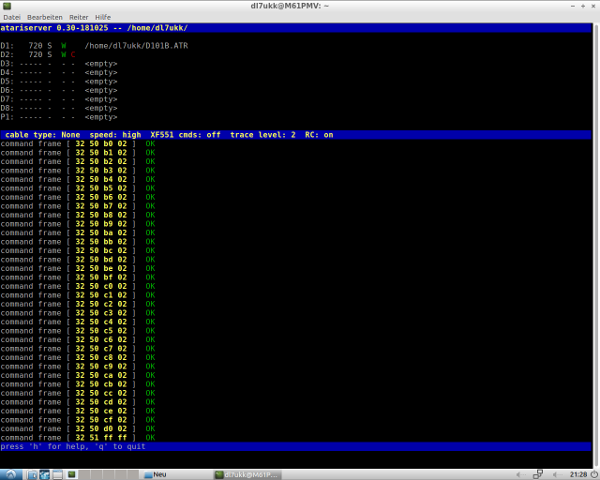This screenshot has width=600, height=480.
Task: Click command frame line '32 50 b5 02'
Action: pyautogui.click(x=78, y=188)
